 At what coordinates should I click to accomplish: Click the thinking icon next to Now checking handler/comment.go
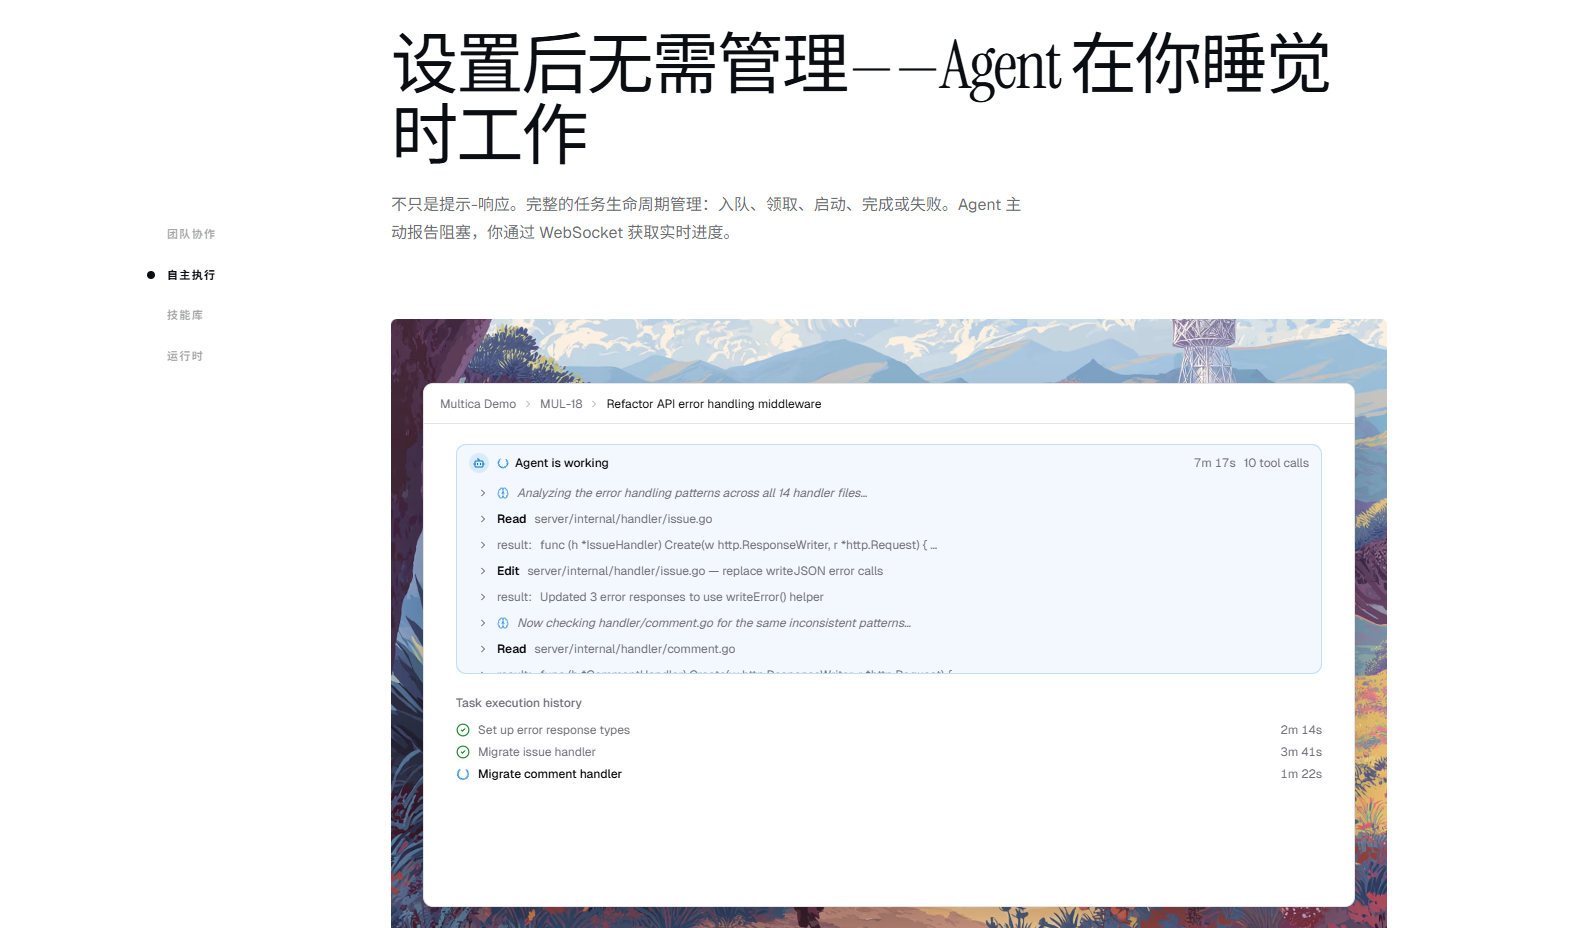(503, 623)
